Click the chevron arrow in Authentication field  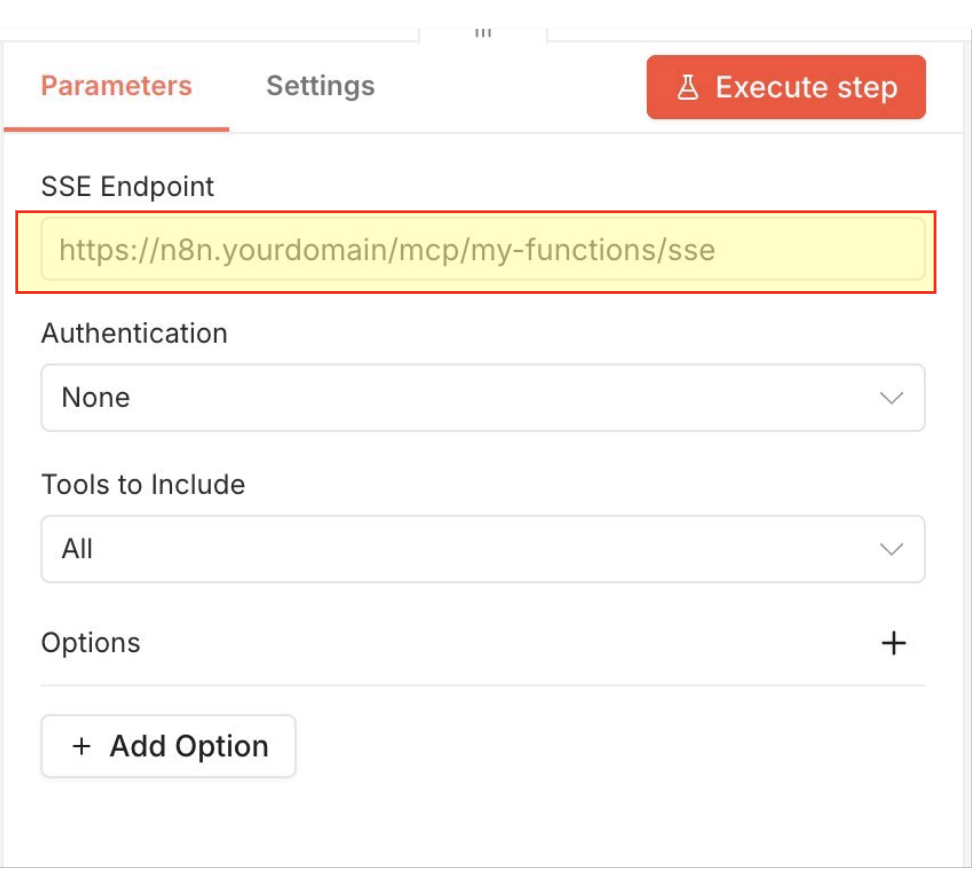pyautogui.click(x=891, y=398)
